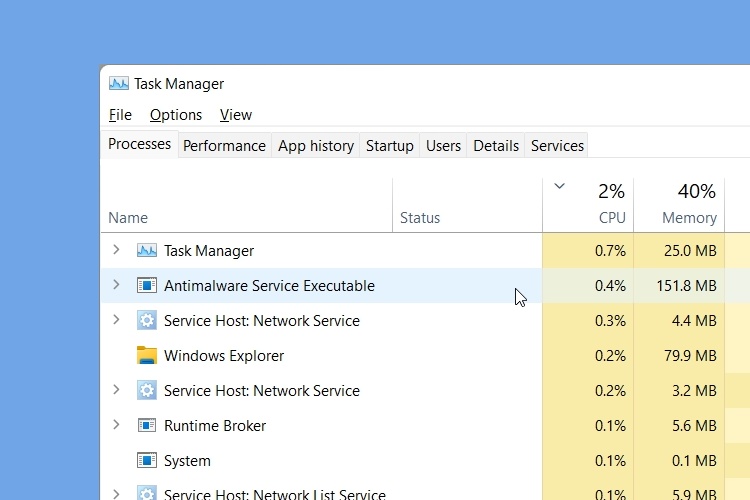This screenshot has height=500, width=750.
Task: Click the Service Host: Network List Service gear icon
Action: (147, 493)
